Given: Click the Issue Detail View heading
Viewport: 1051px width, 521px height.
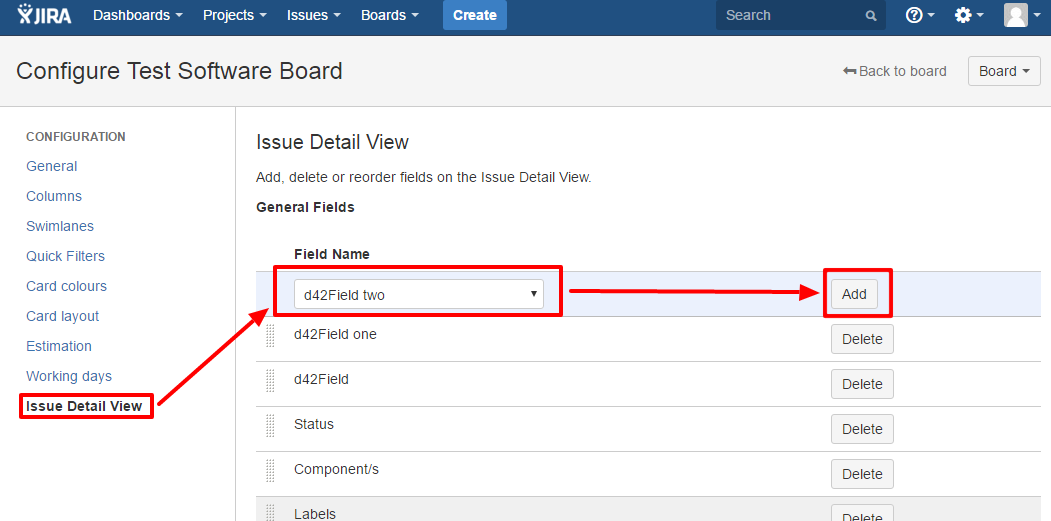Looking at the screenshot, I should [332, 142].
